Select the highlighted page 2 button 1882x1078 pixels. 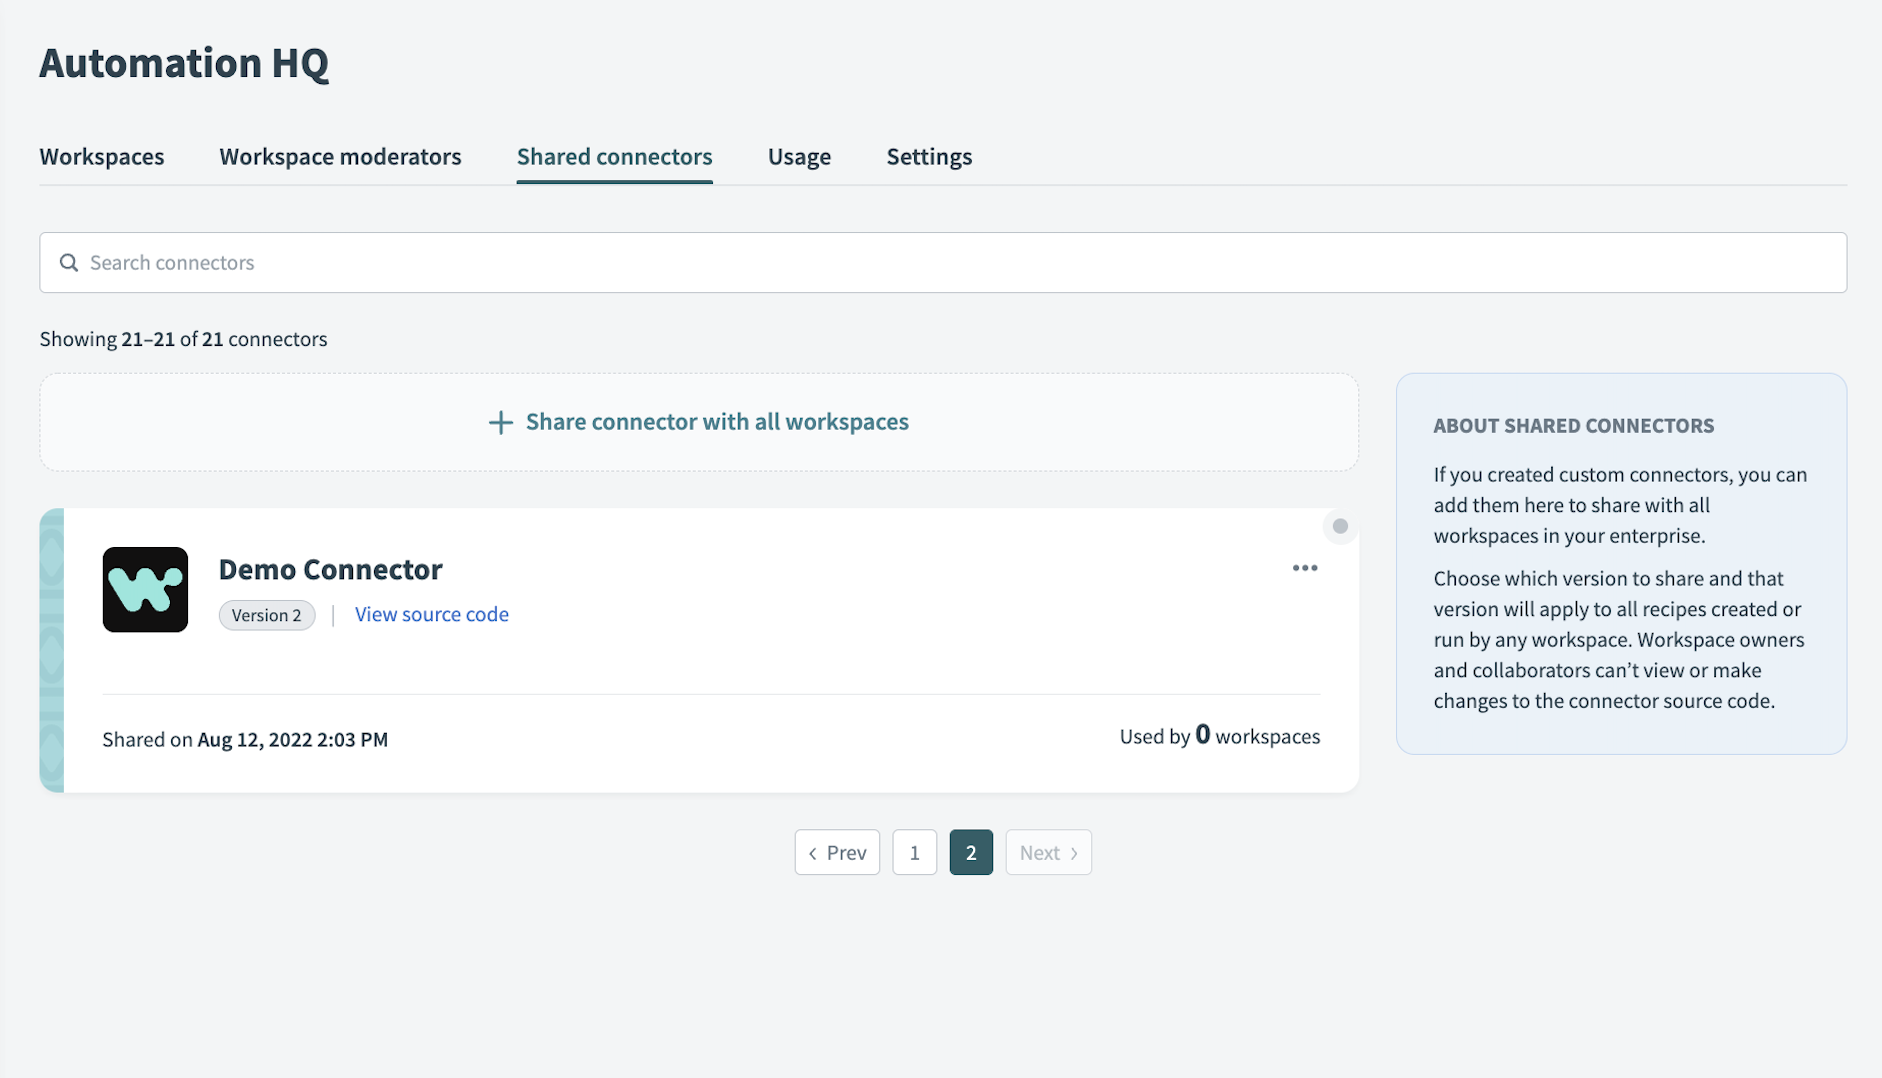pos(971,852)
